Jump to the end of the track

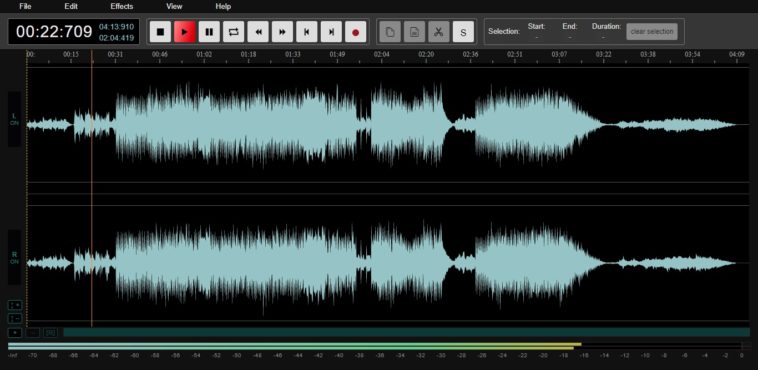tap(331, 32)
